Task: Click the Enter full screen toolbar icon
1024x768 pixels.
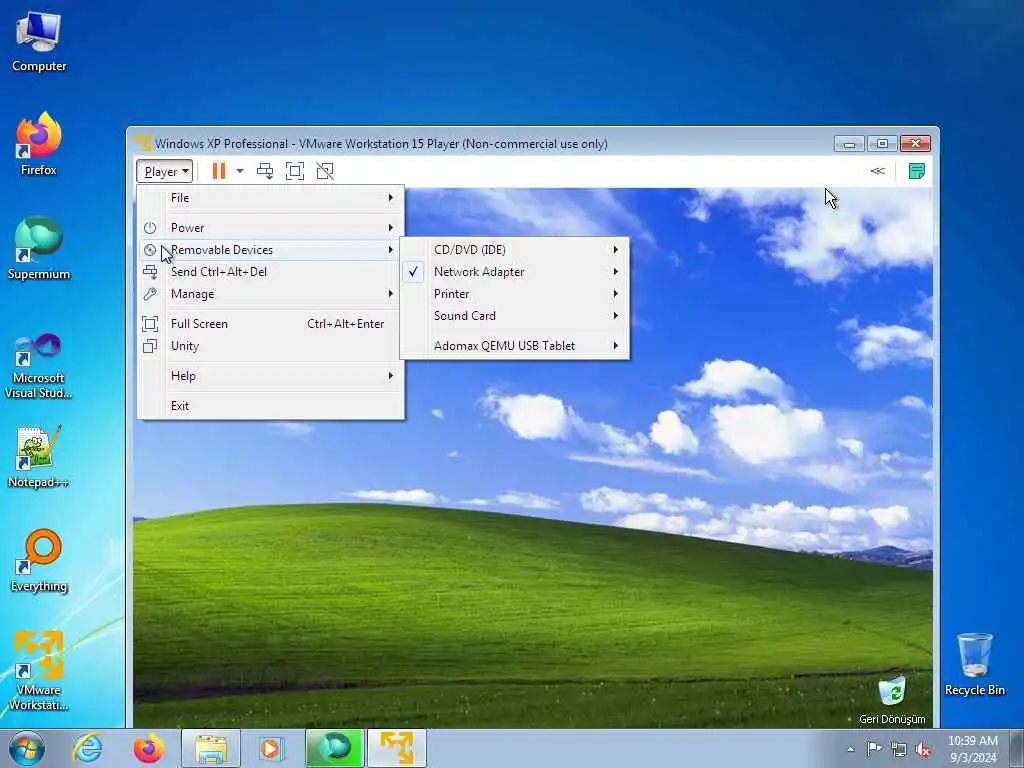Action: pos(295,171)
